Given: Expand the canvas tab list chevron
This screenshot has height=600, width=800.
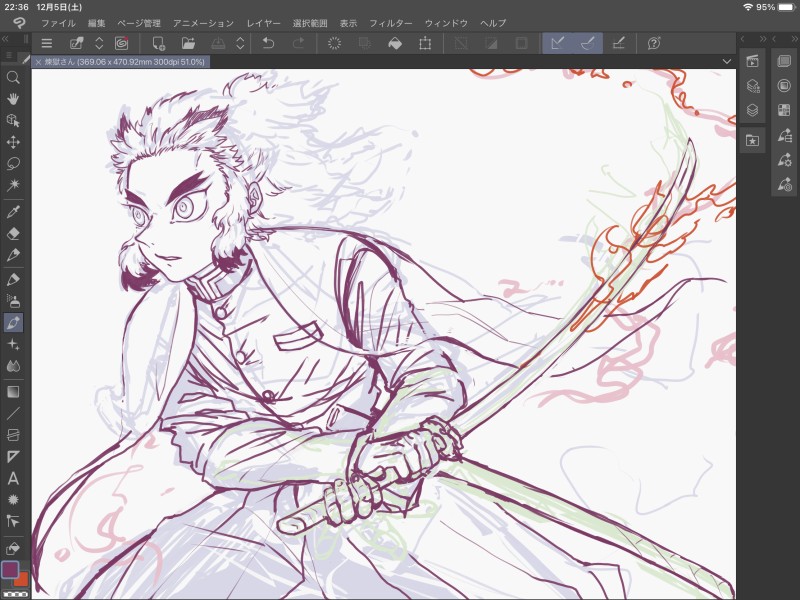Looking at the screenshot, I should [x=727, y=61].
